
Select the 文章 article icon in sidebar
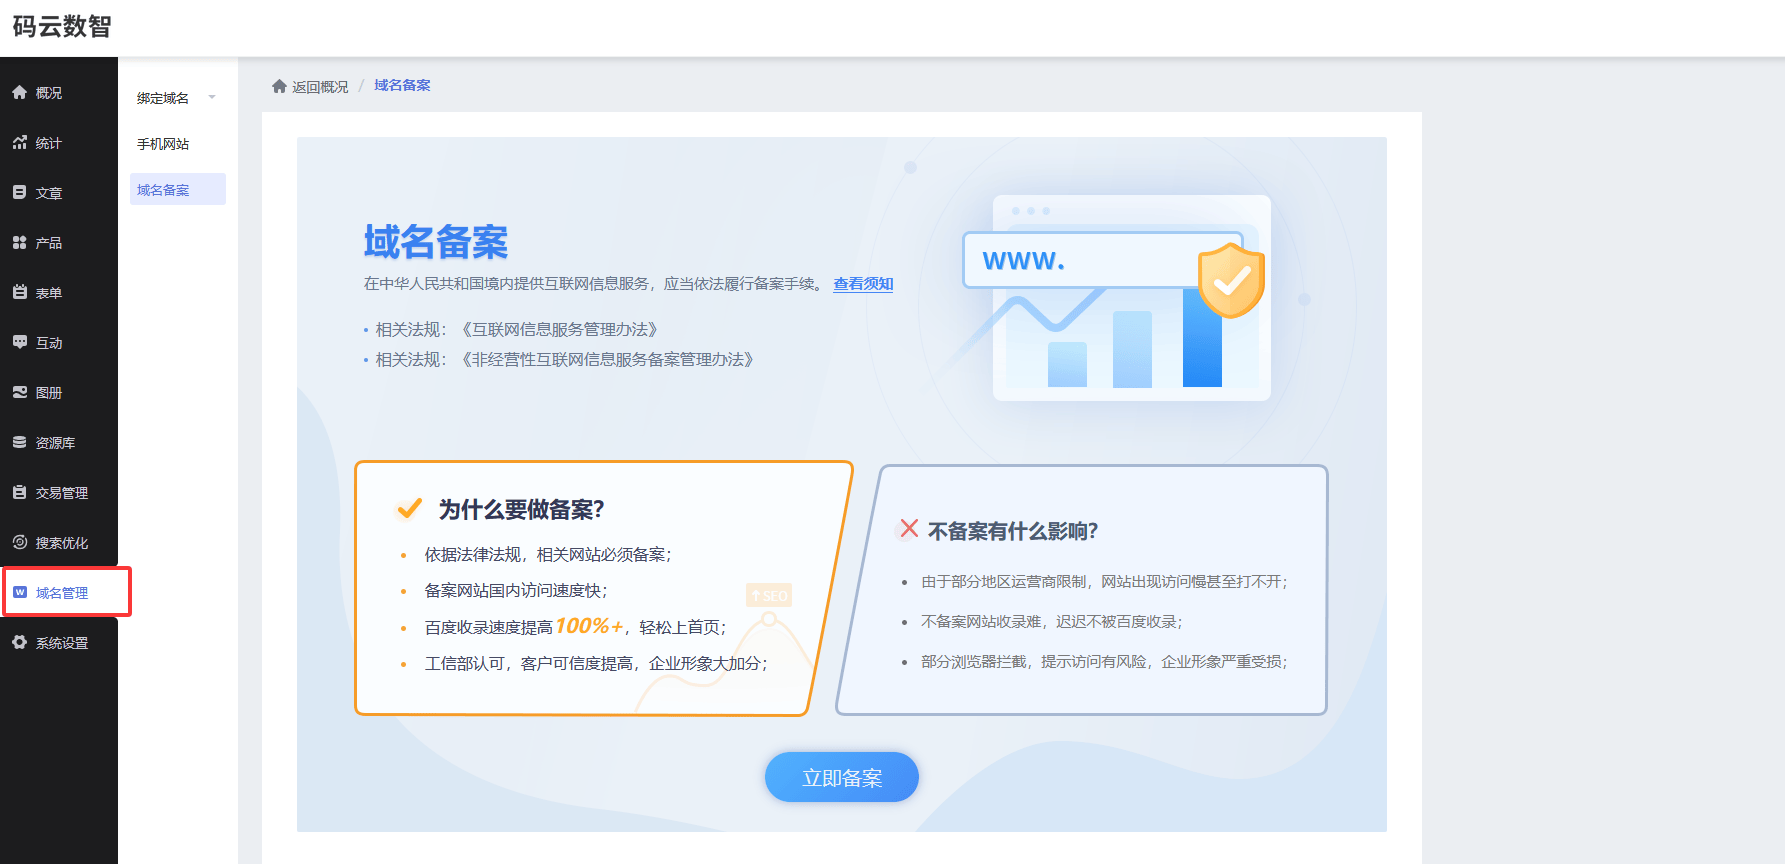[x=19, y=192]
